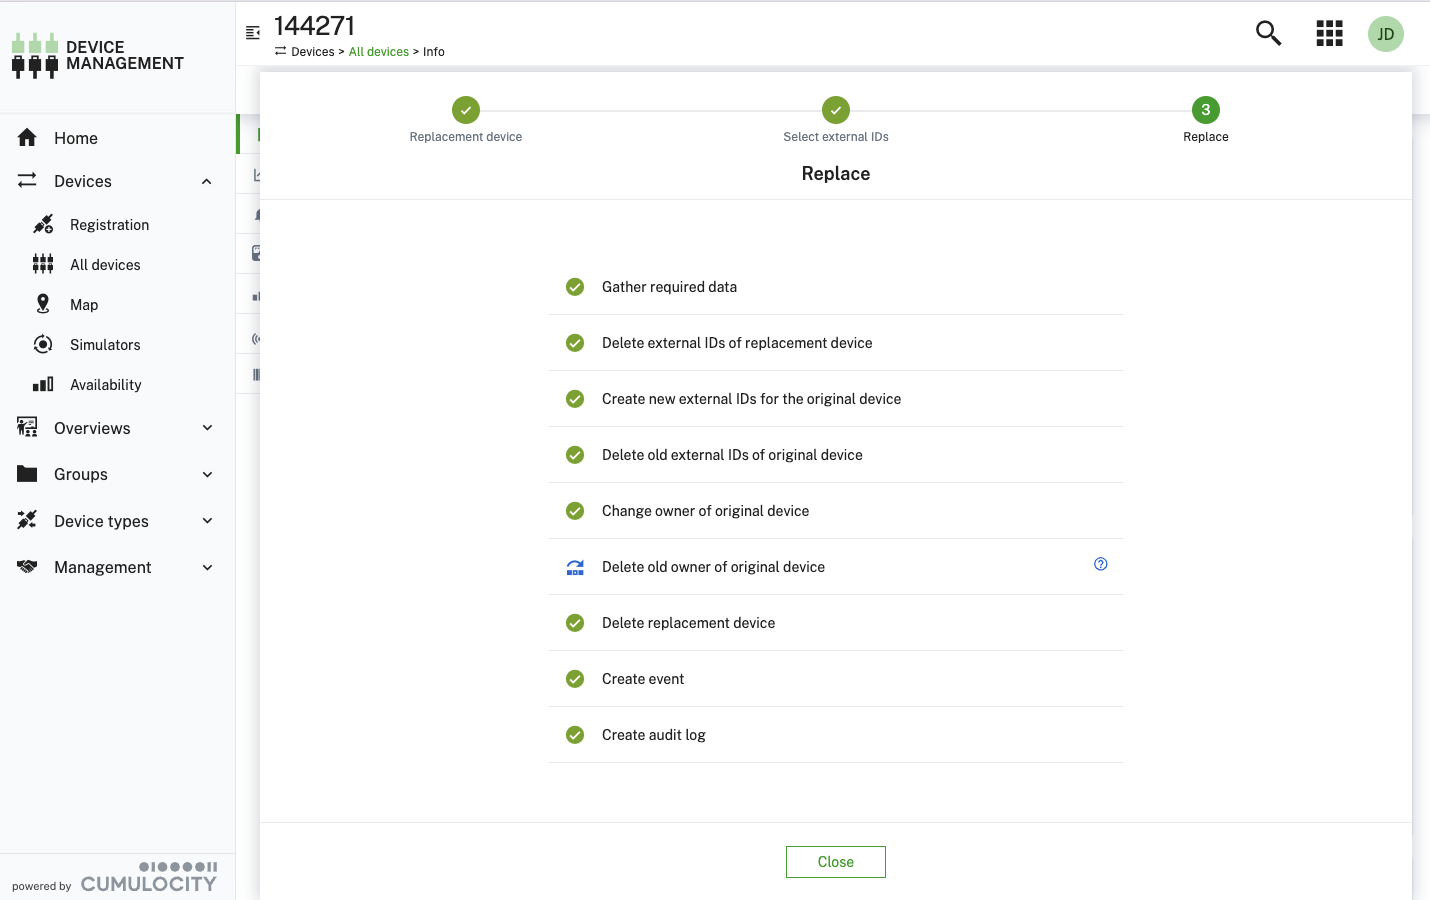Image resolution: width=1430 pixels, height=900 pixels.
Task: Collapse the Devices section
Action: 206,181
